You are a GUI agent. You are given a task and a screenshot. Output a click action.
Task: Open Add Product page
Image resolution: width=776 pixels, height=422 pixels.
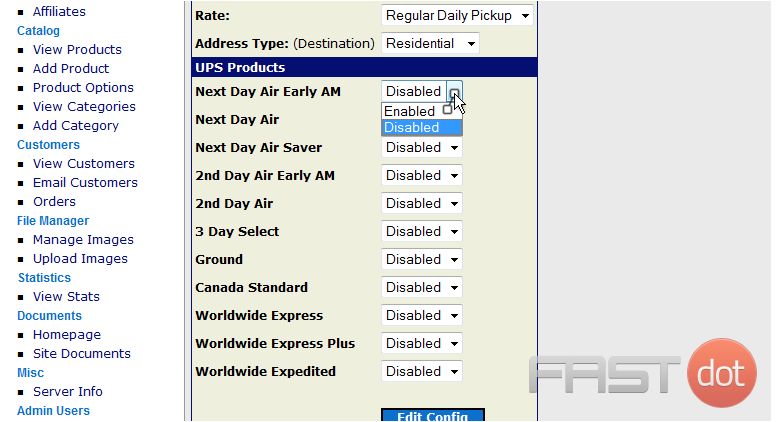click(x=71, y=68)
